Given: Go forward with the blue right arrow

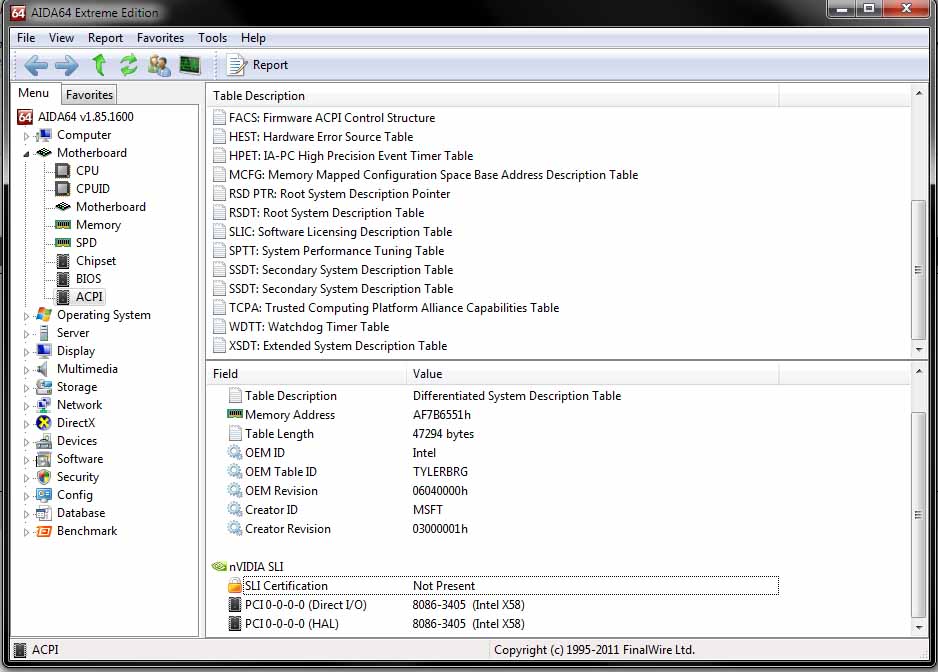Looking at the screenshot, I should pos(66,65).
